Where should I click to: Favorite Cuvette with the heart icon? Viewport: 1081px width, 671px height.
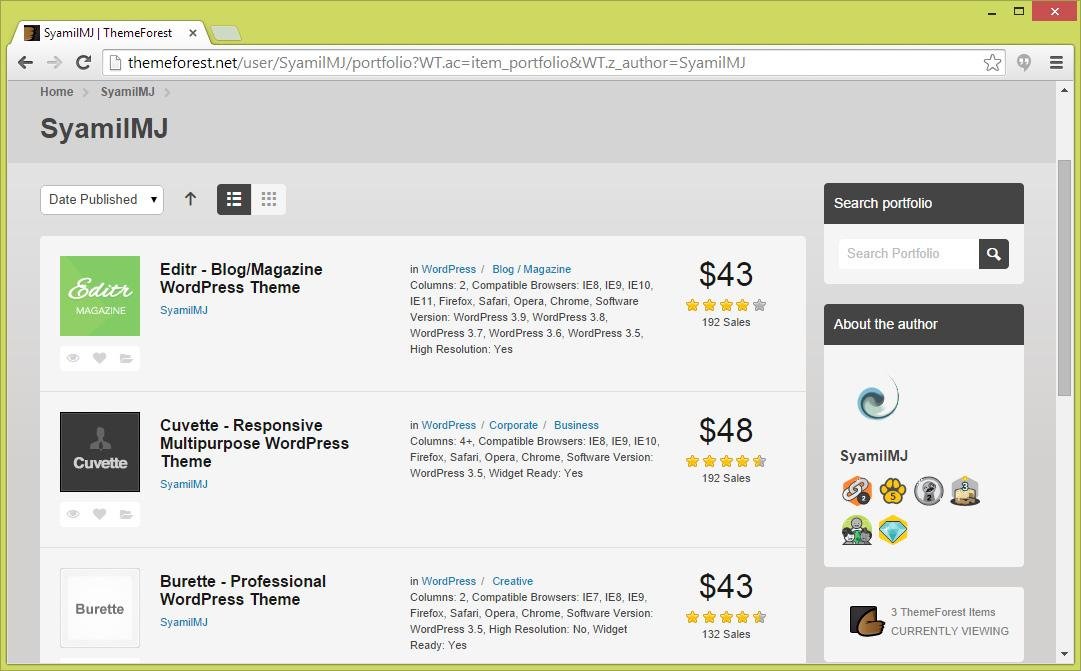tap(99, 514)
